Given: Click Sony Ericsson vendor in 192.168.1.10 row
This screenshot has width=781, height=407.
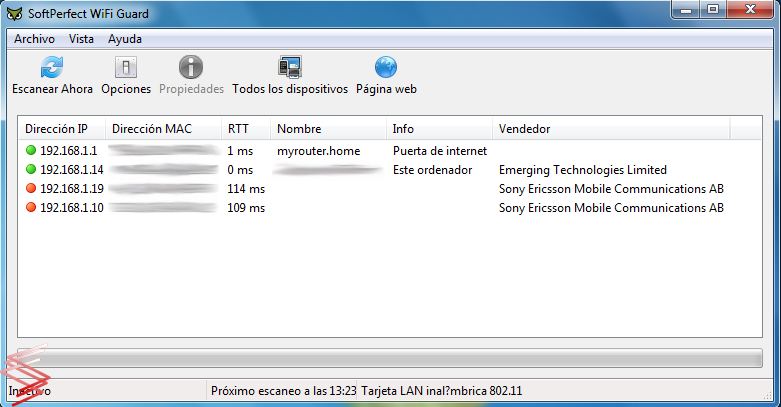Looking at the screenshot, I should [611, 208].
